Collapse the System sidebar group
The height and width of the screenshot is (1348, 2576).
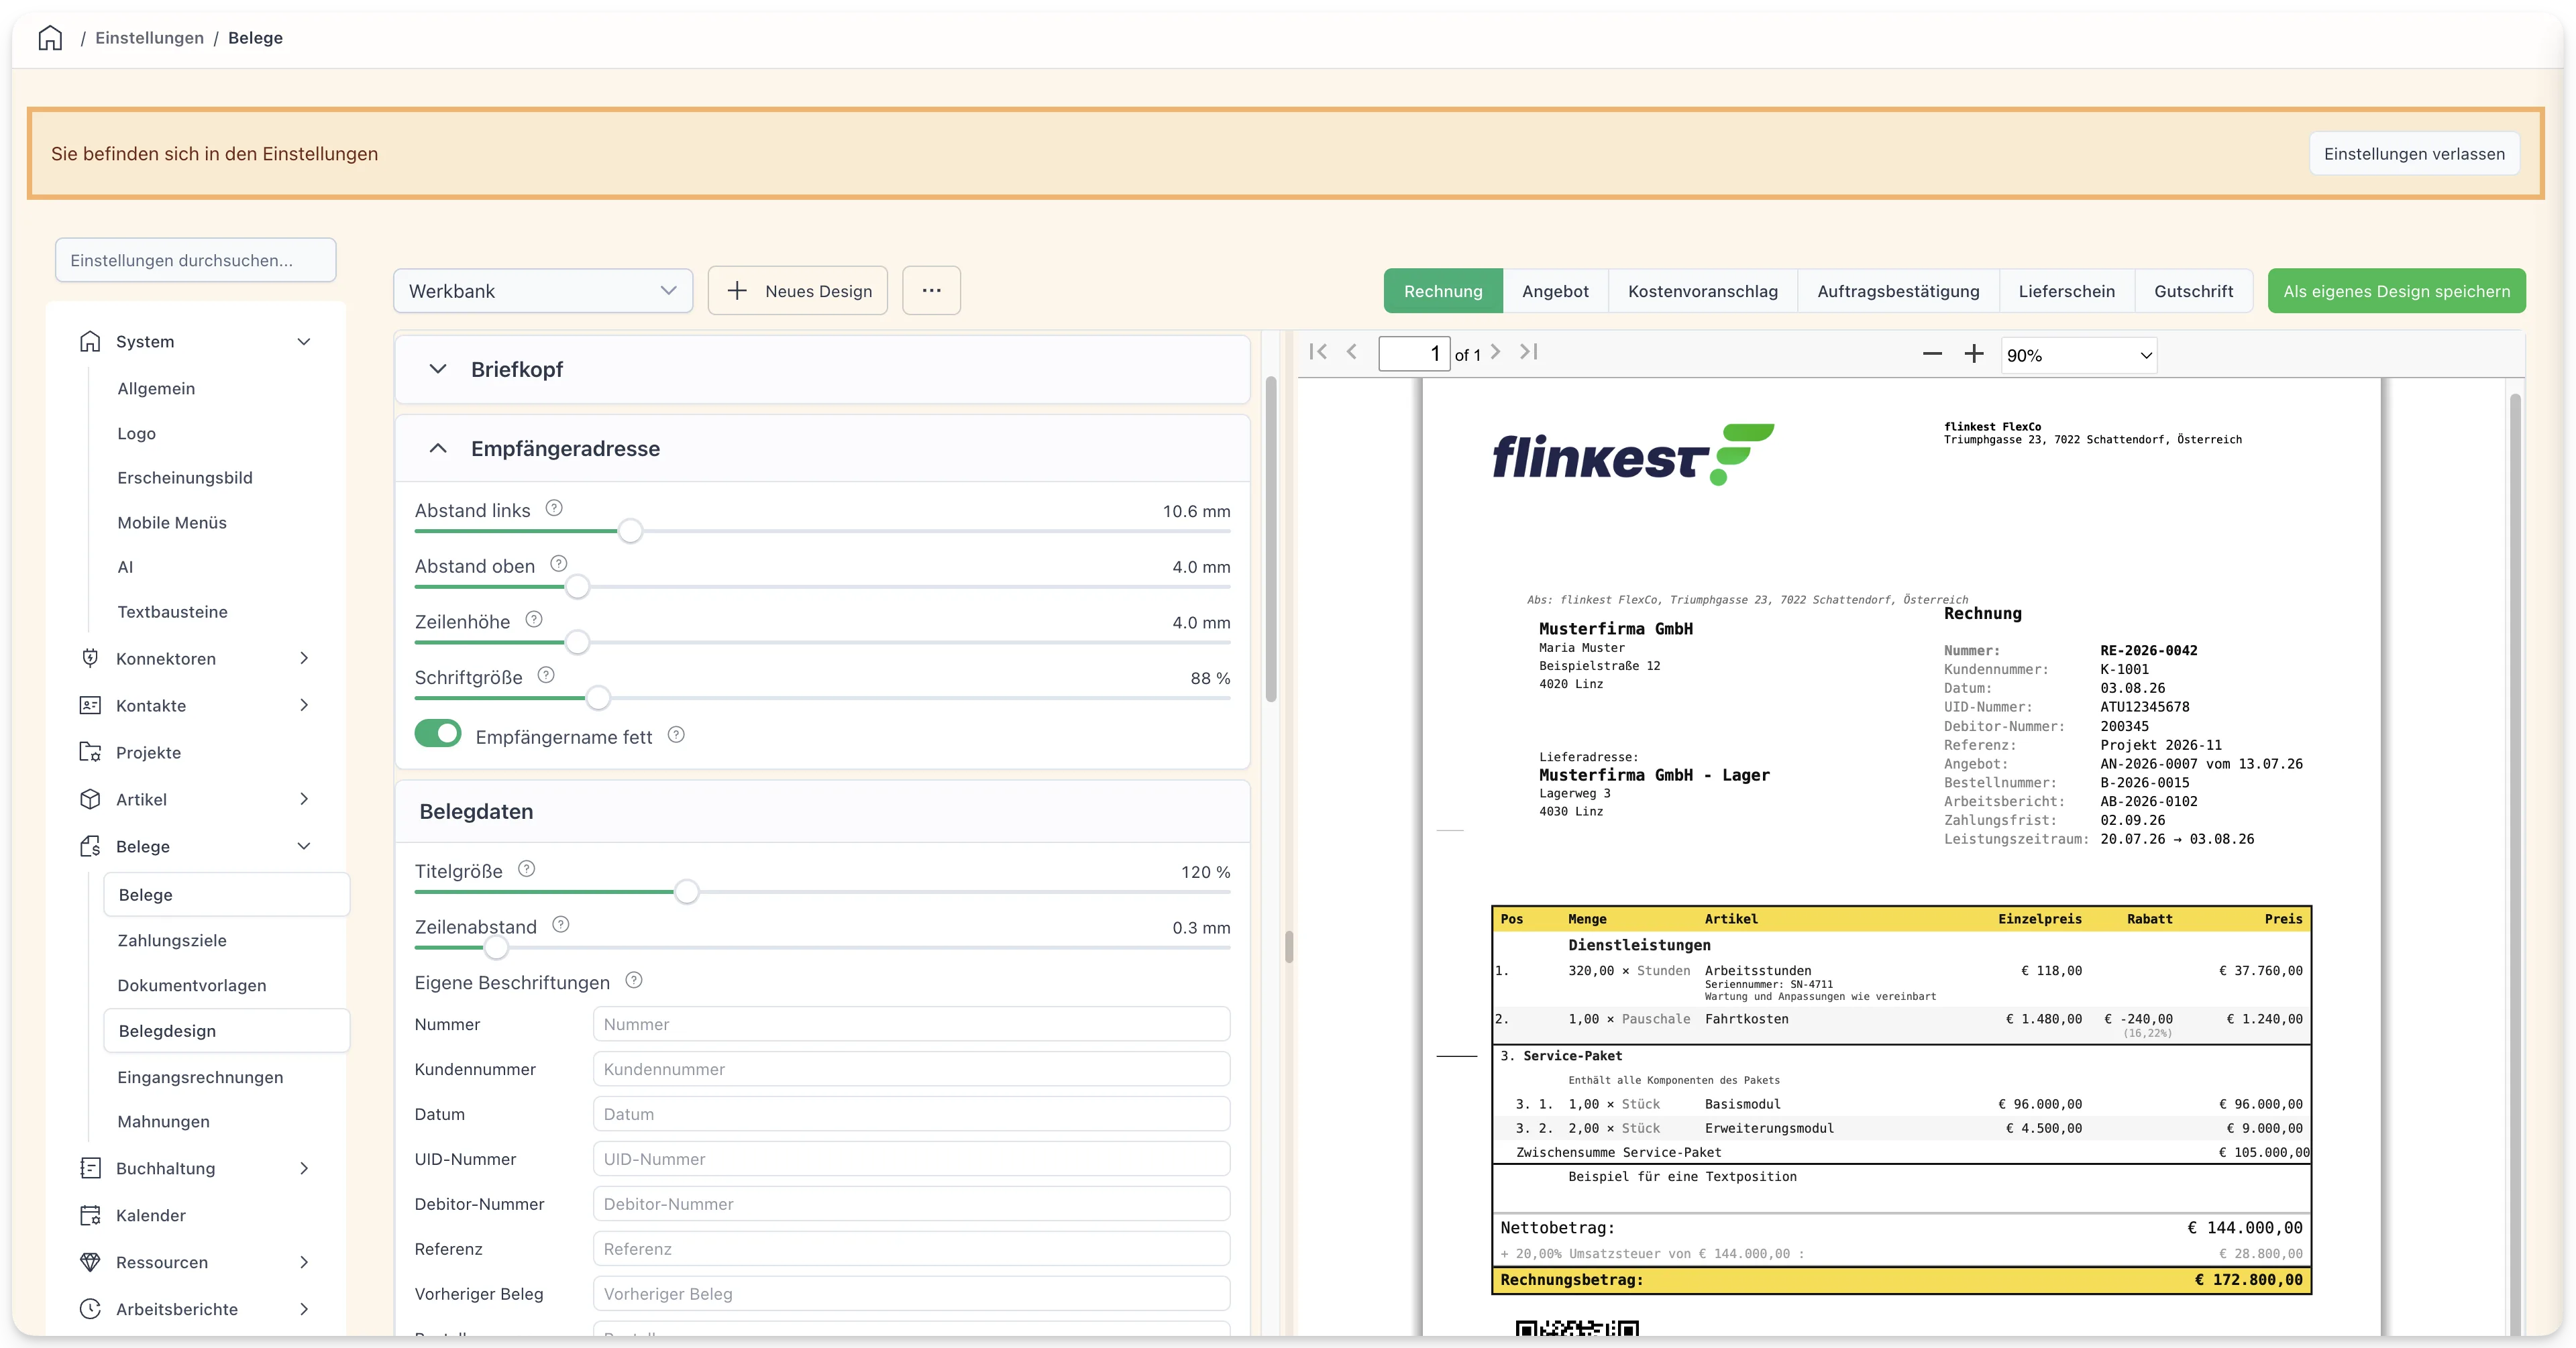coord(304,342)
